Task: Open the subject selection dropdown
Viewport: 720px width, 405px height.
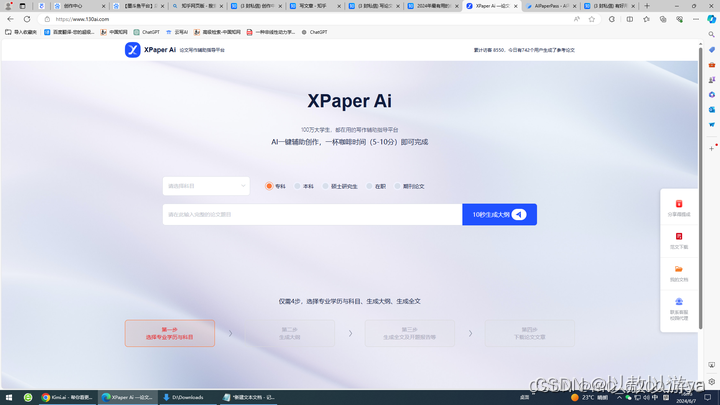Action: point(206,186)
